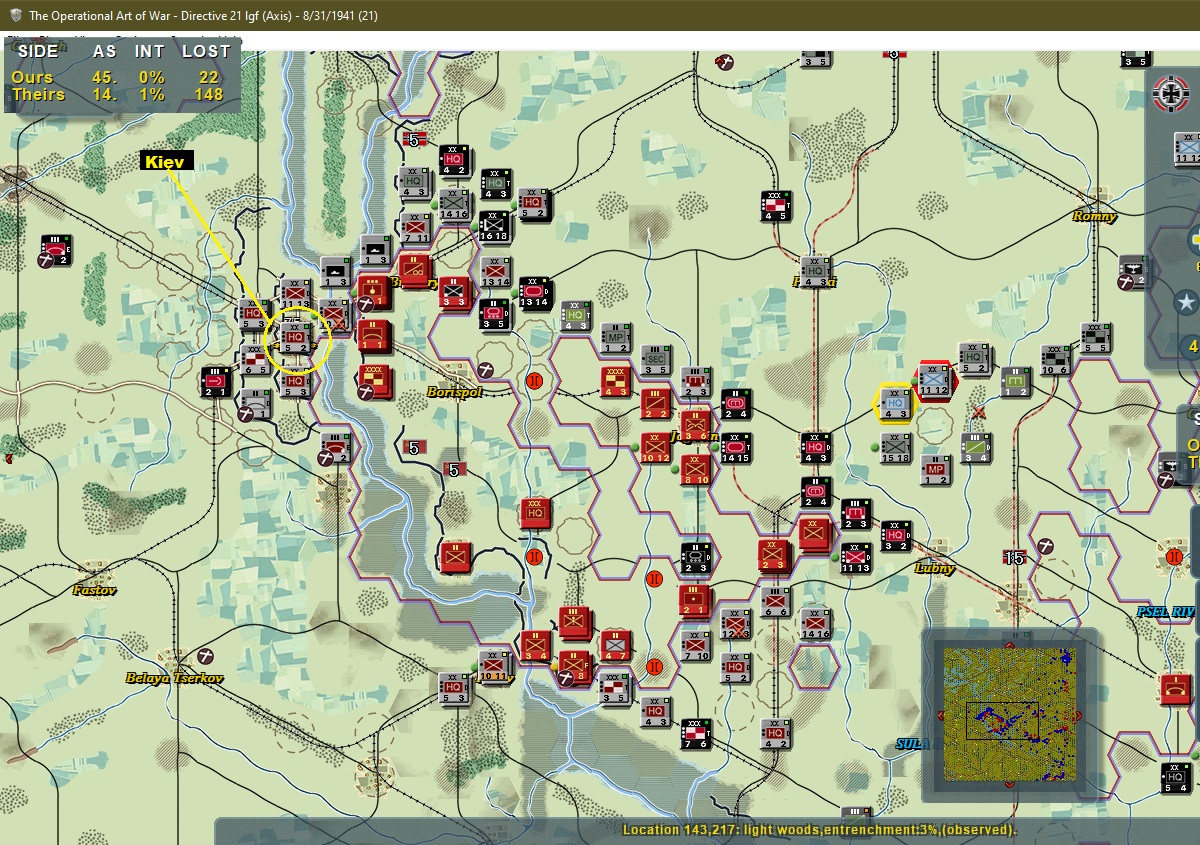Viewport: 1200px width, 845px height.
Task: Select the yellow-highlighted blue HQ 4-3 counter
Action: point(894,403)
